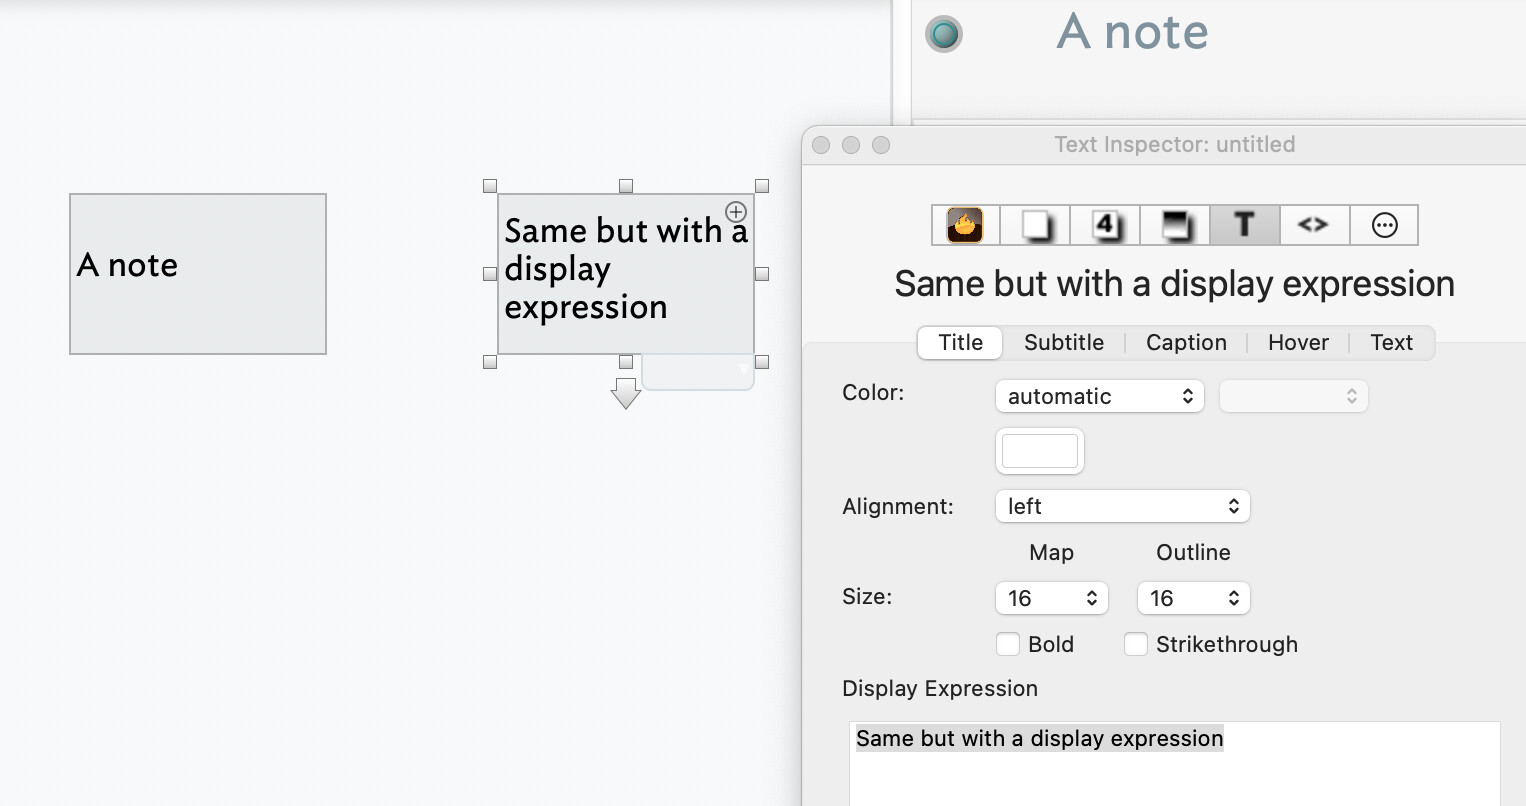
Task: Open the Appearance inspector gradient icon
Action: [1175, 225]
